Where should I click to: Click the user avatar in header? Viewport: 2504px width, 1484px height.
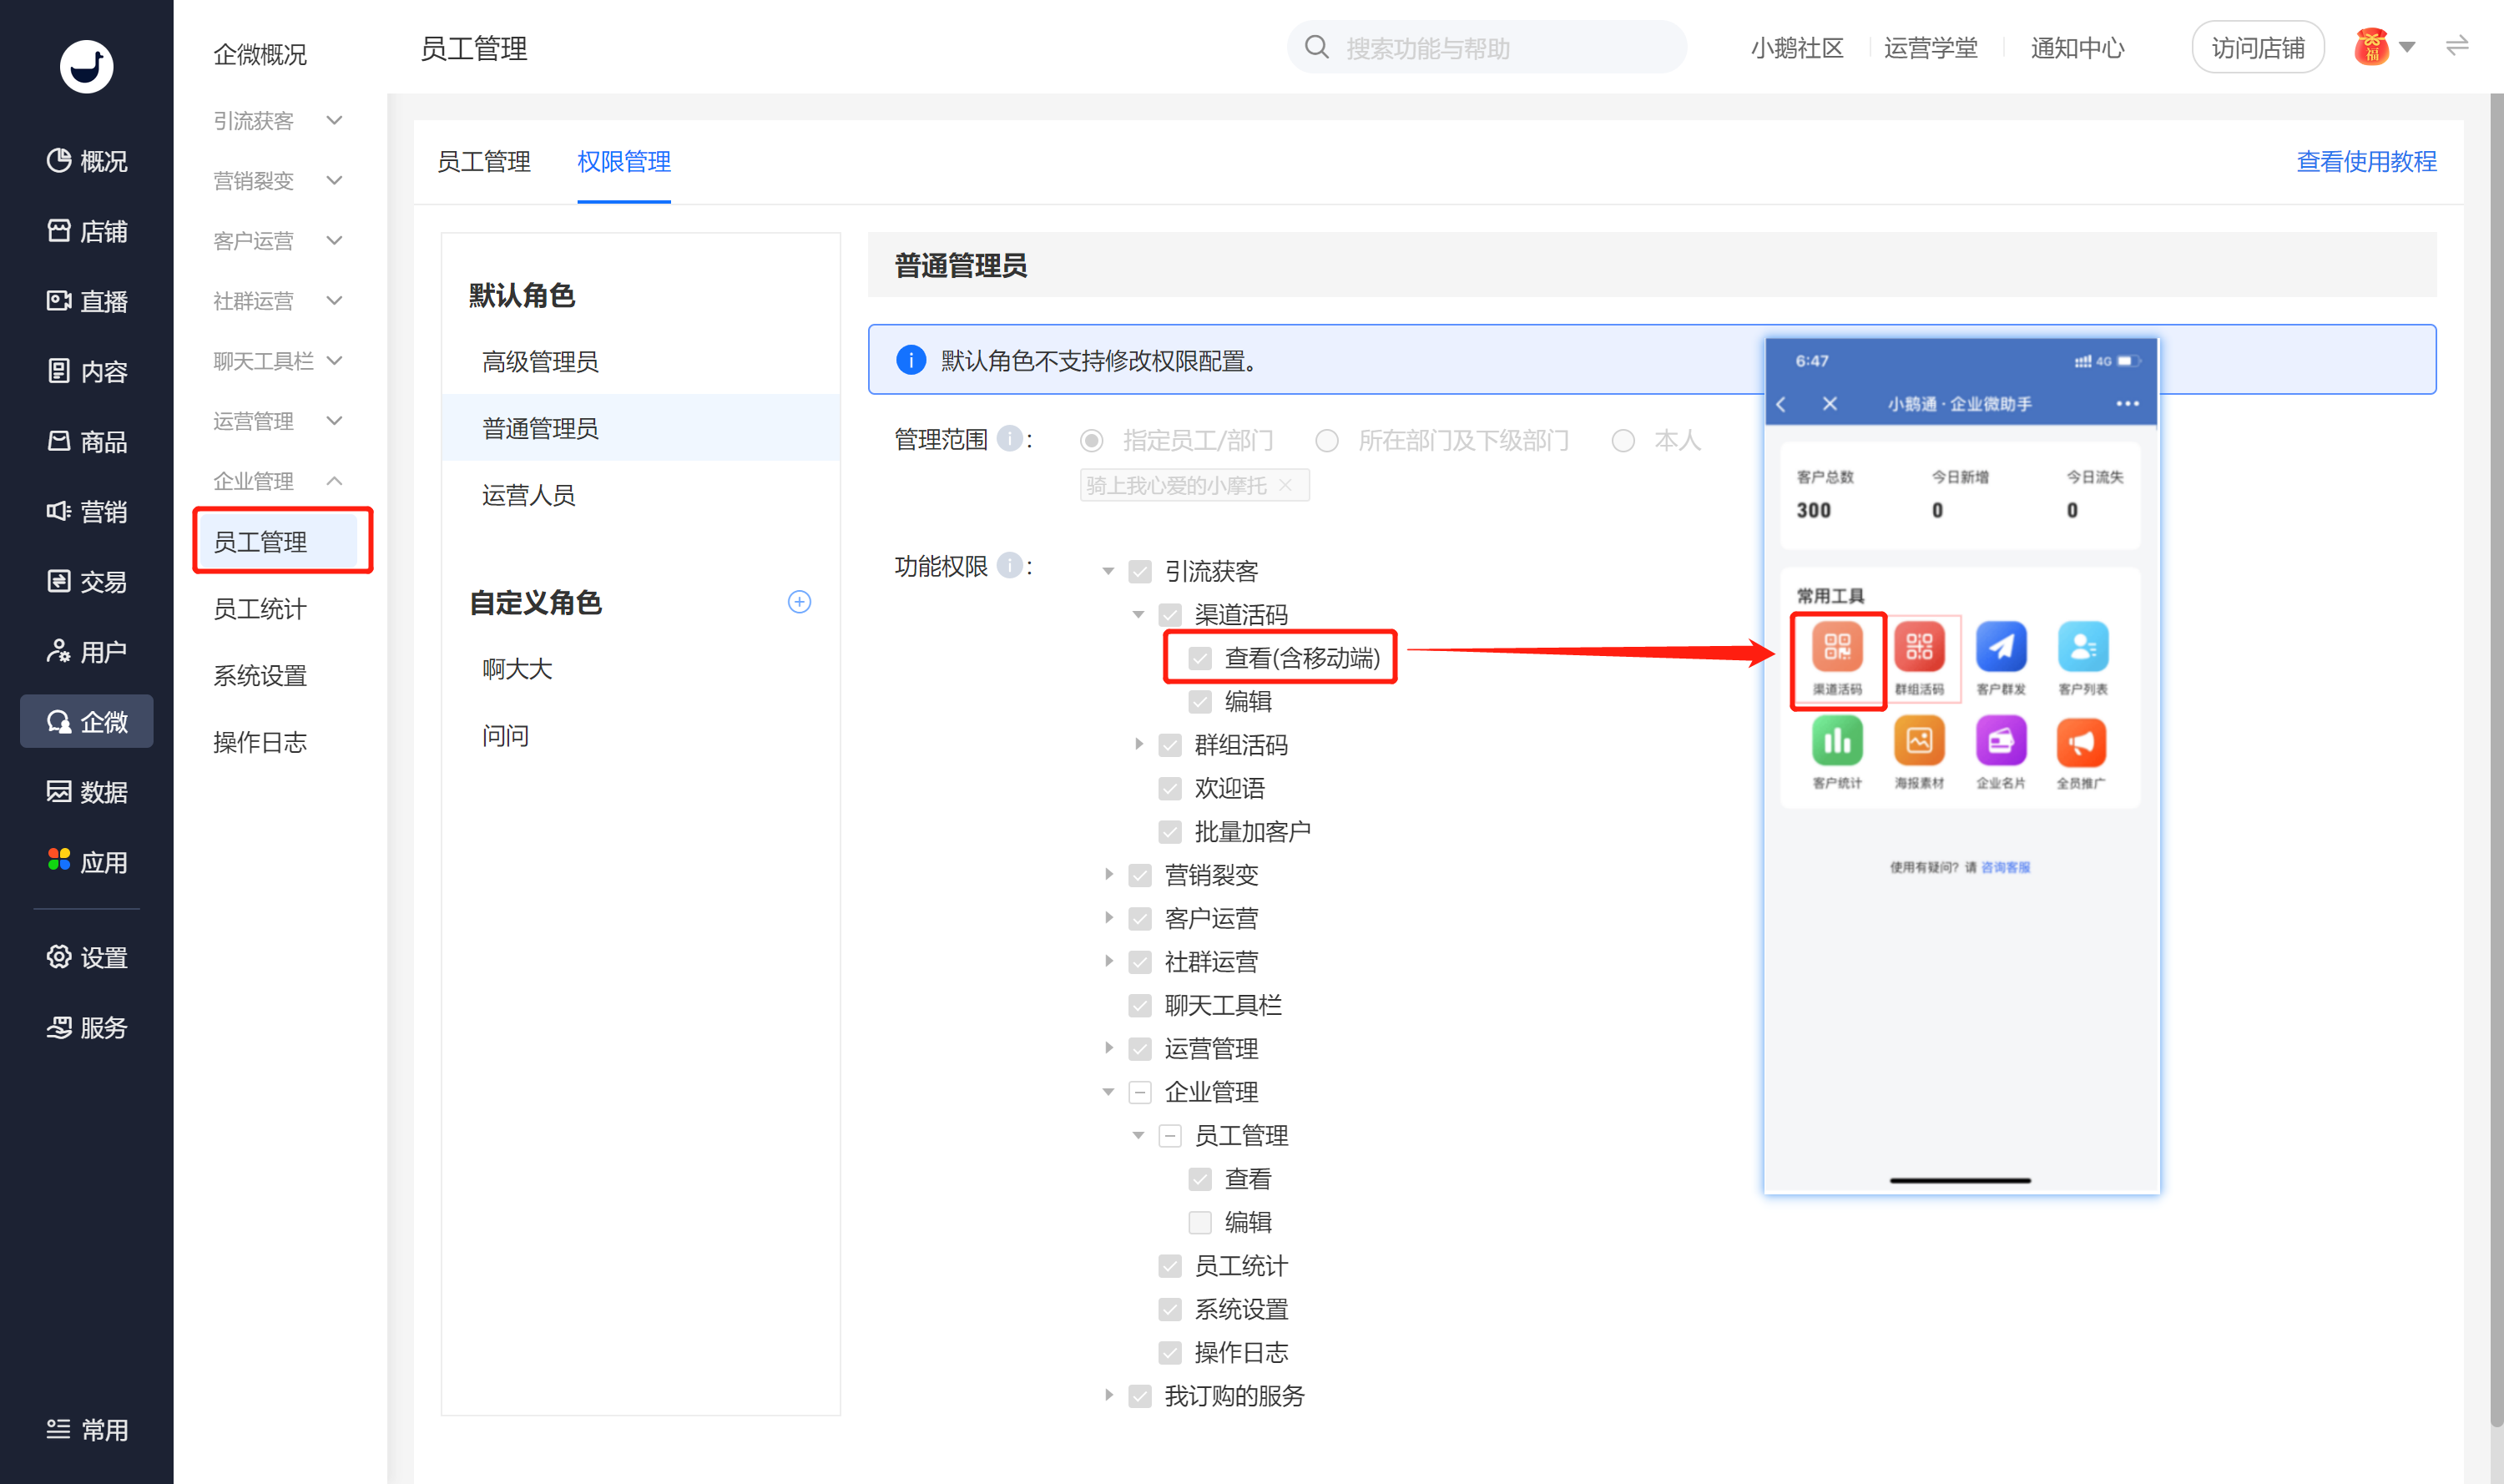click(2371, 47)
